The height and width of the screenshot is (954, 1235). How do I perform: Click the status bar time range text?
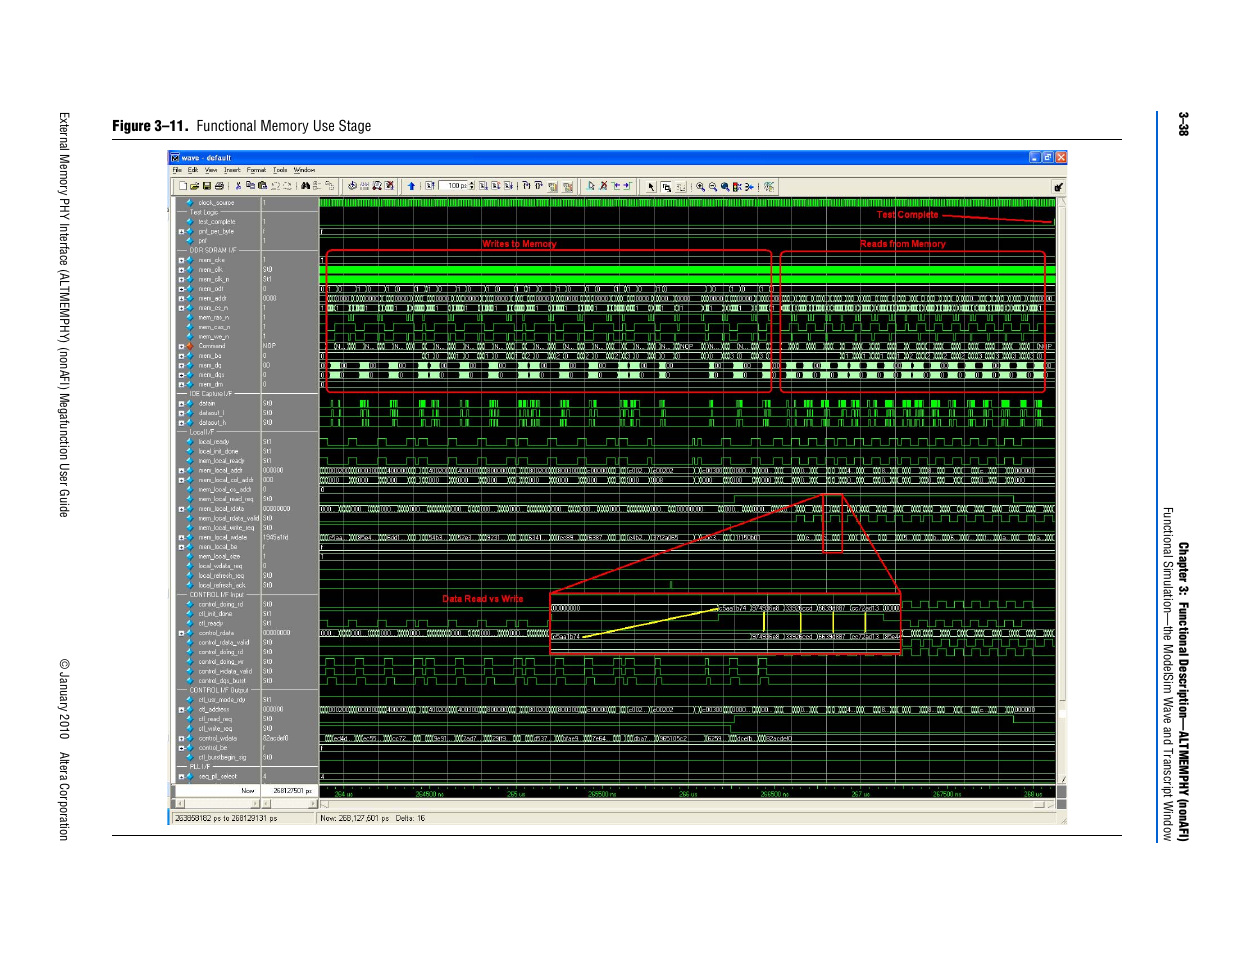tap(226, 818)
